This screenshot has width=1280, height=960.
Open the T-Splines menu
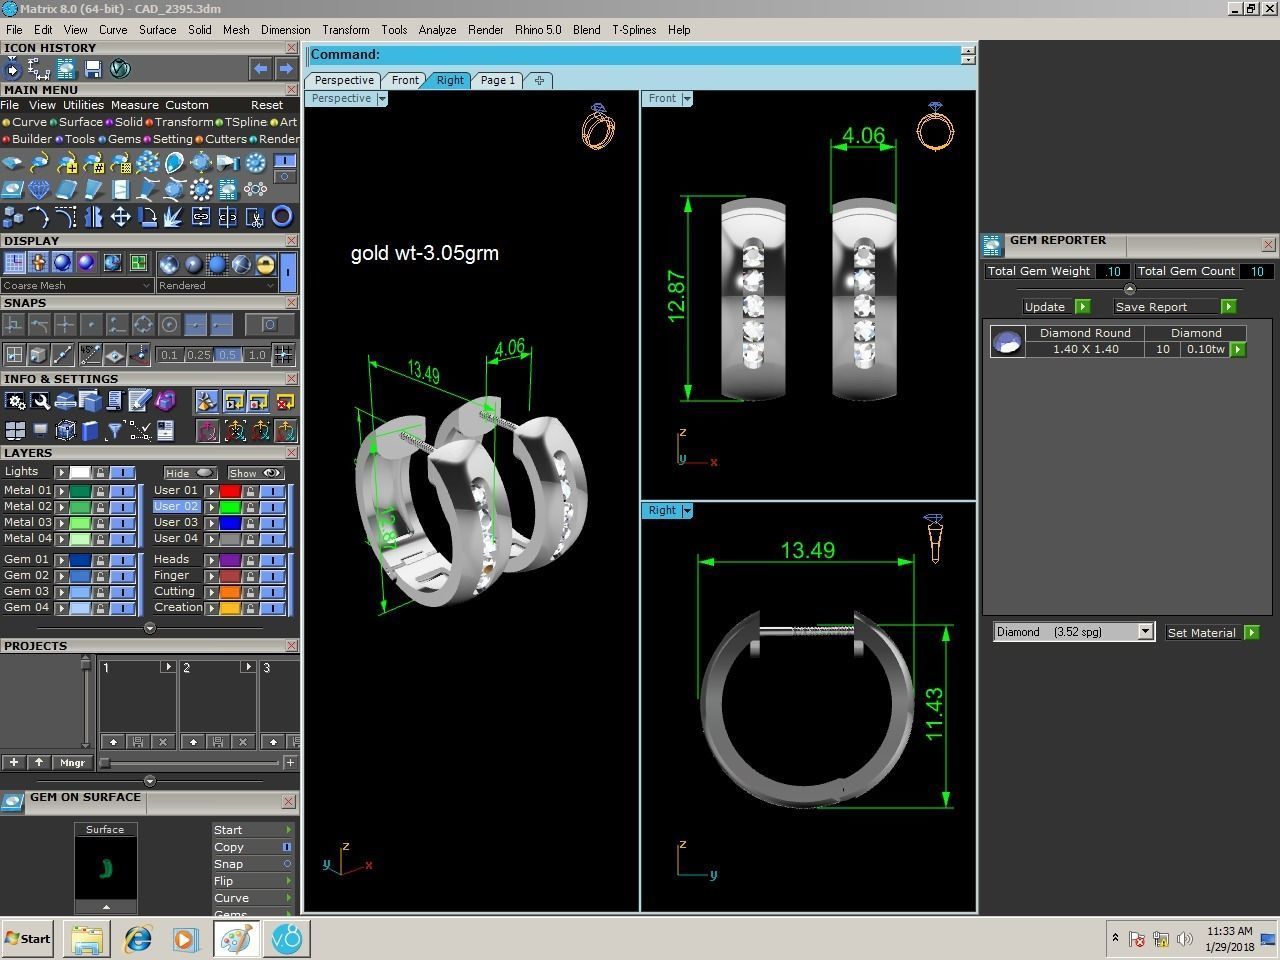[x=634, y=30]
